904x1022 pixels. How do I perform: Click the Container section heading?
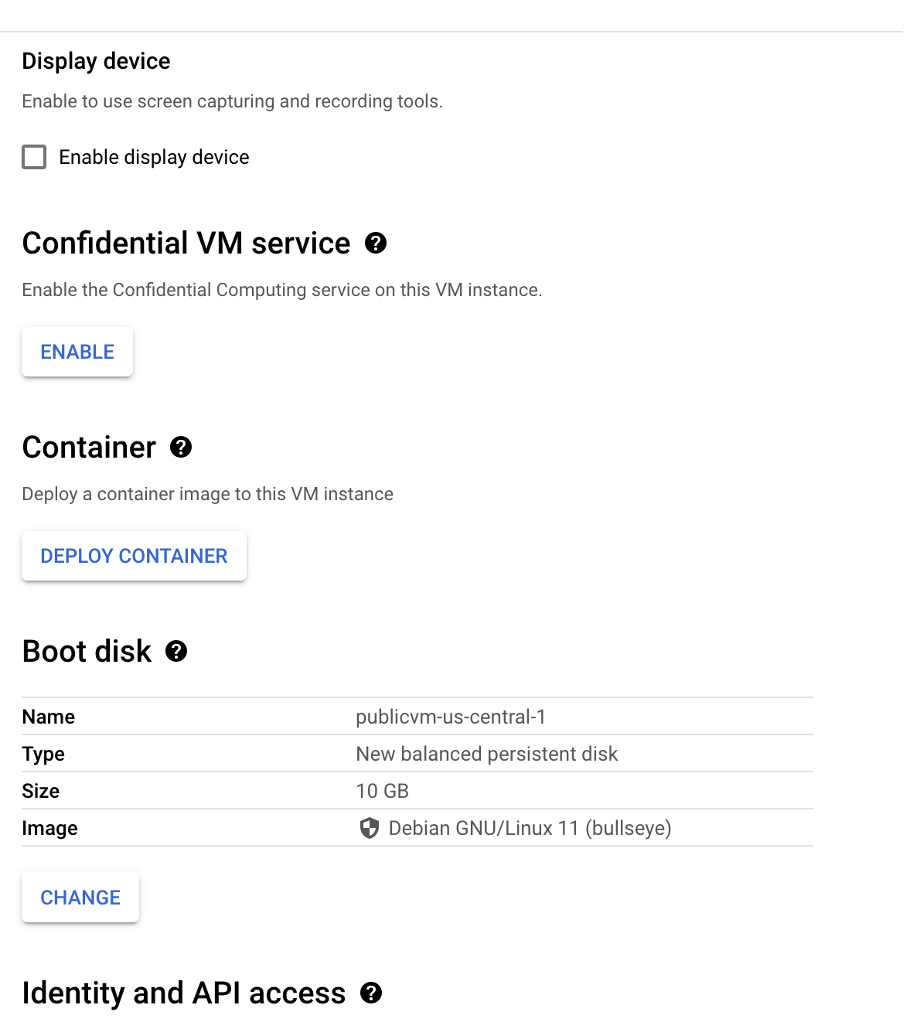(89, 447)
